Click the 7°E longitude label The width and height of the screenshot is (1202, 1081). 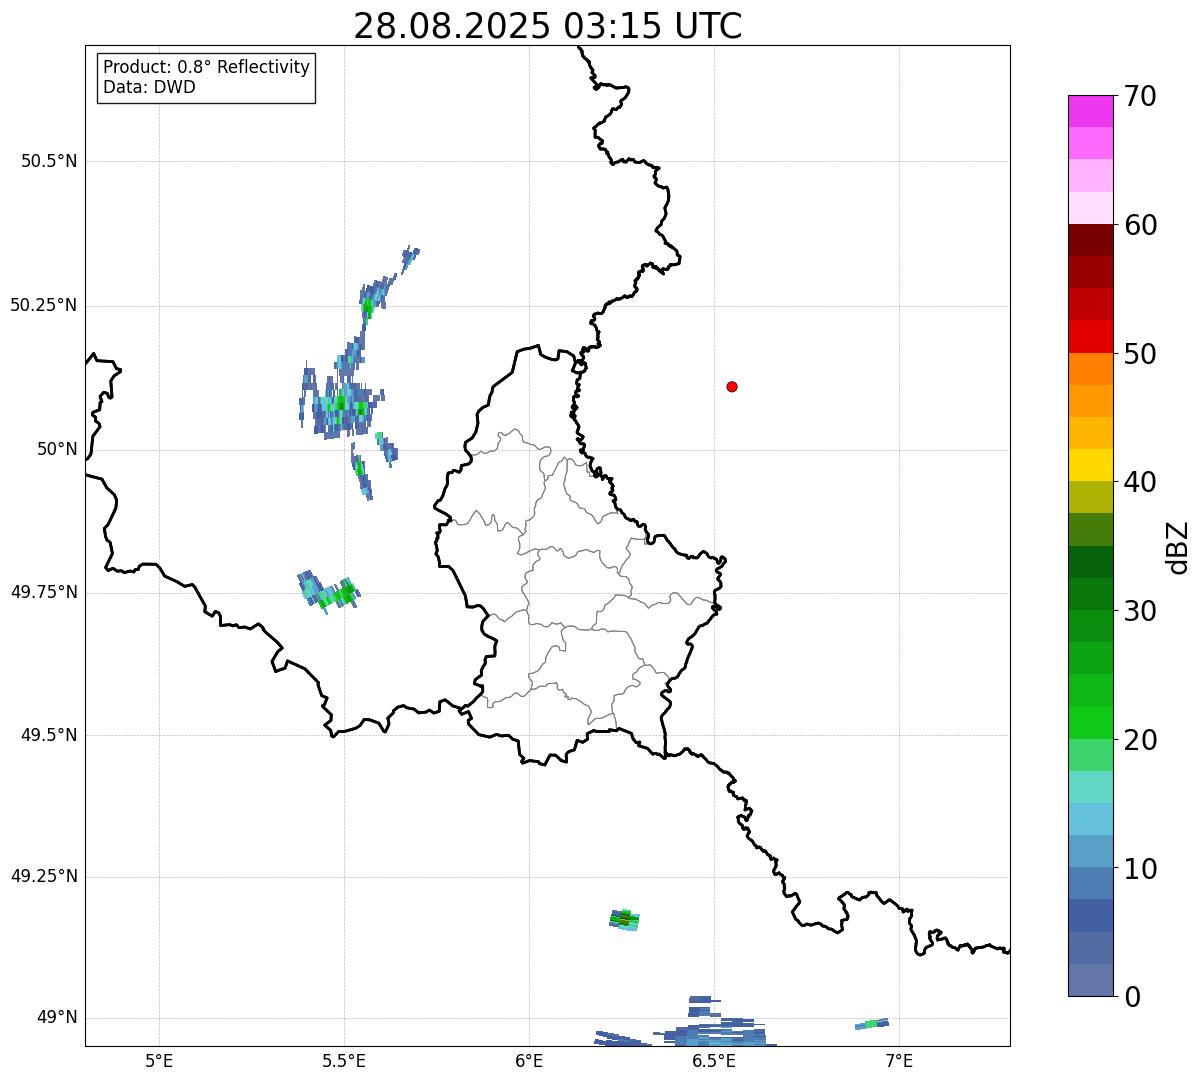tap(899, 1060)
